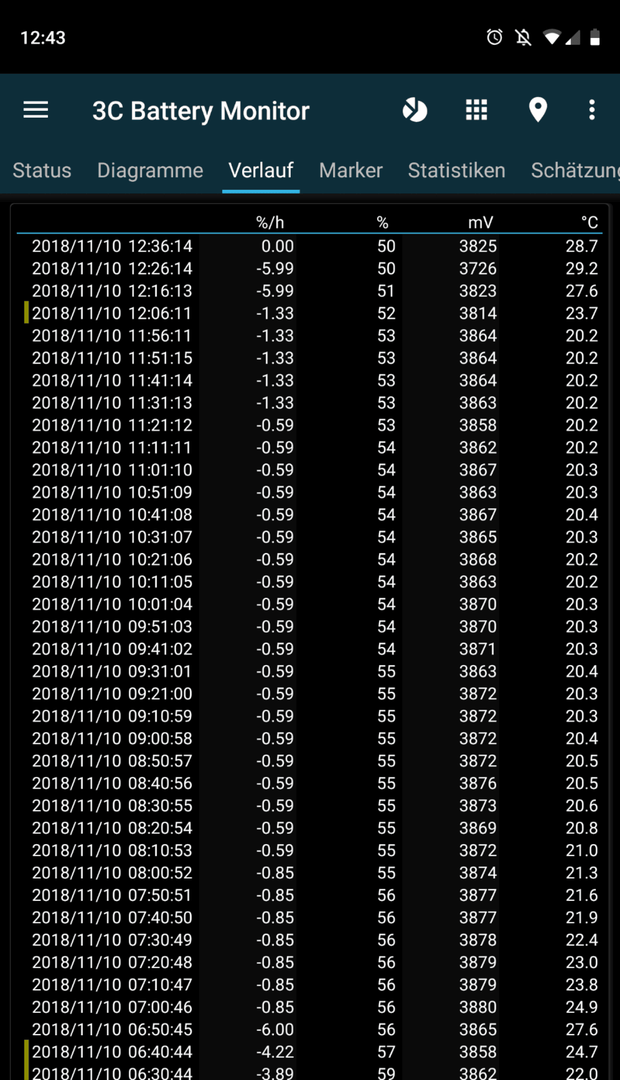Tap the battery status bar icon
Image resolution: width=620 pixels, height=1080 pixels.
click(595, 37)
